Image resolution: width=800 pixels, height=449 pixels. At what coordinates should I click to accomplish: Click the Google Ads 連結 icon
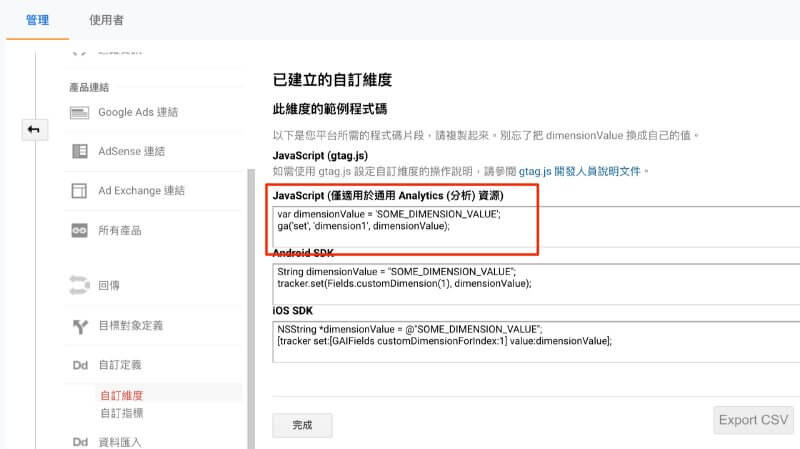(79, 112)
